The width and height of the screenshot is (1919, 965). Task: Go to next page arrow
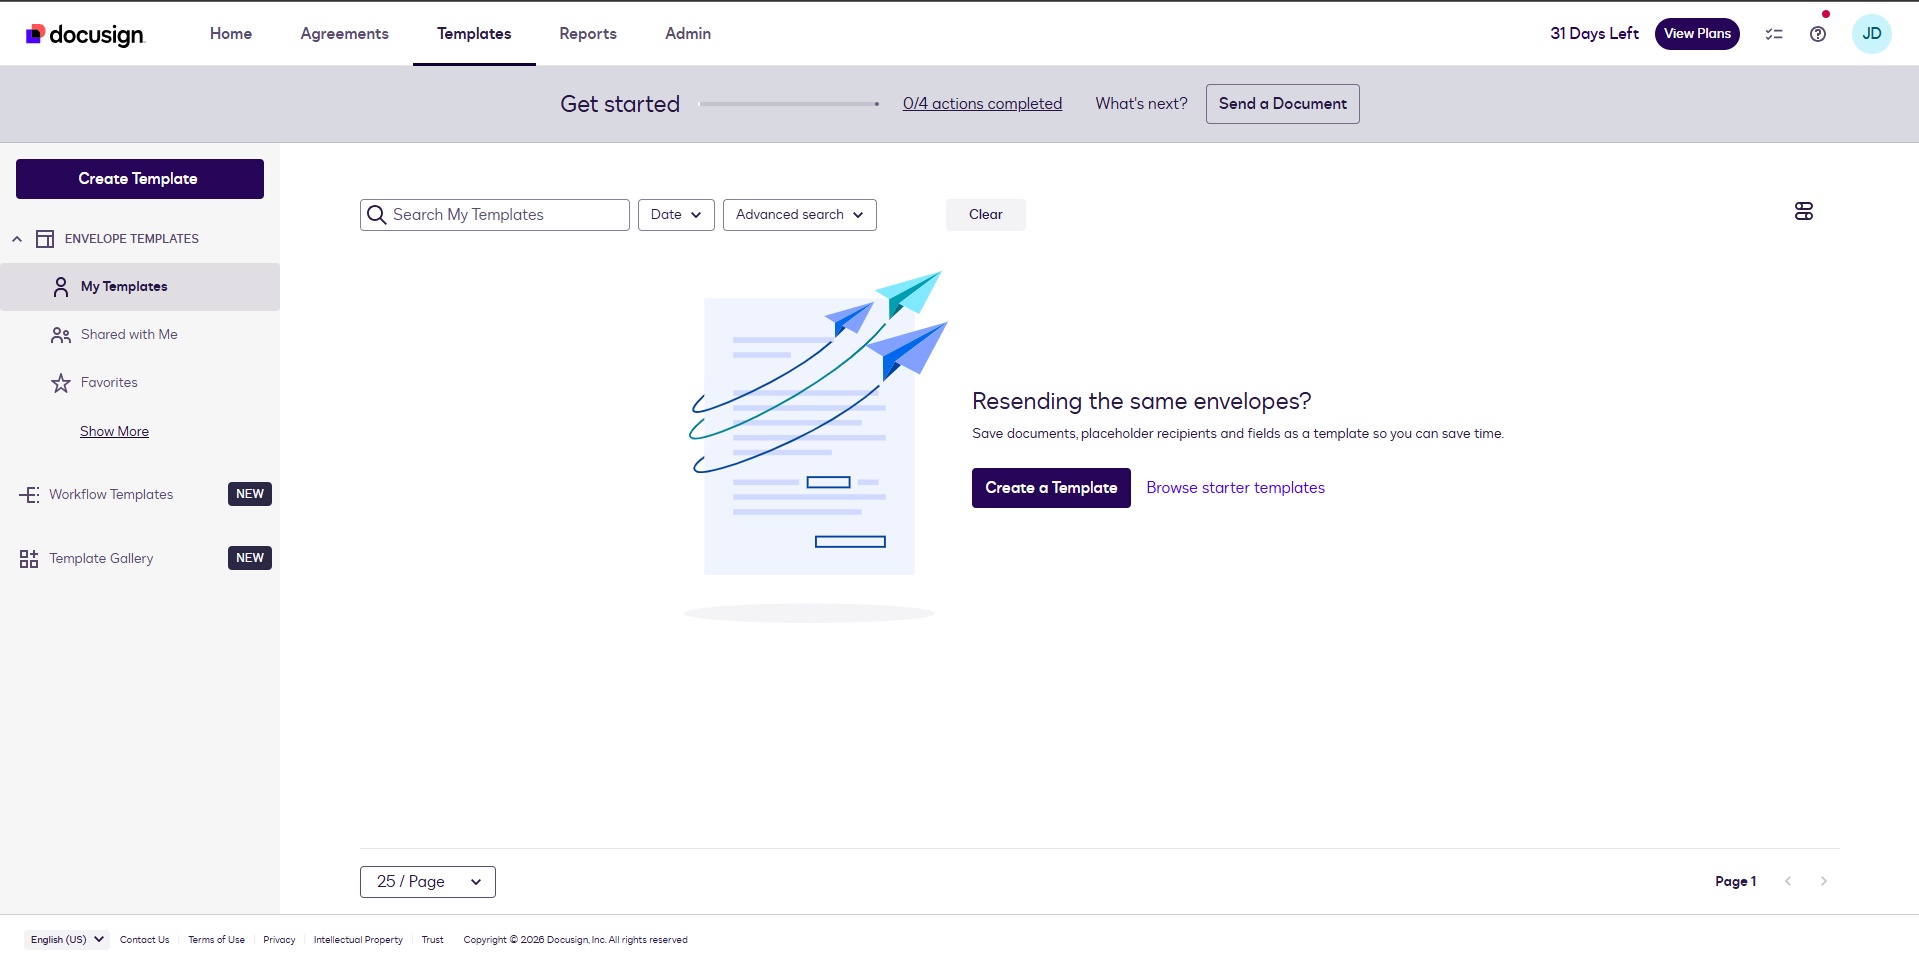pos(1824,881)
